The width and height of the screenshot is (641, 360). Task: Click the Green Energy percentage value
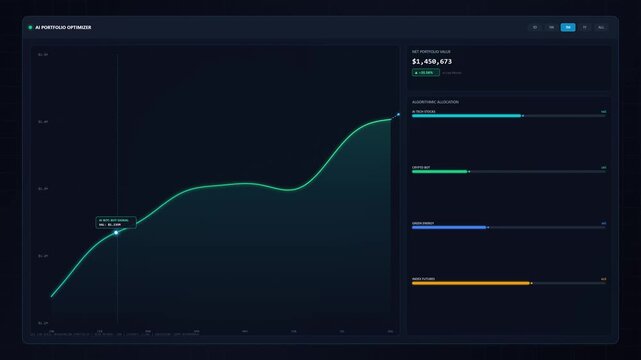[603, 224]
